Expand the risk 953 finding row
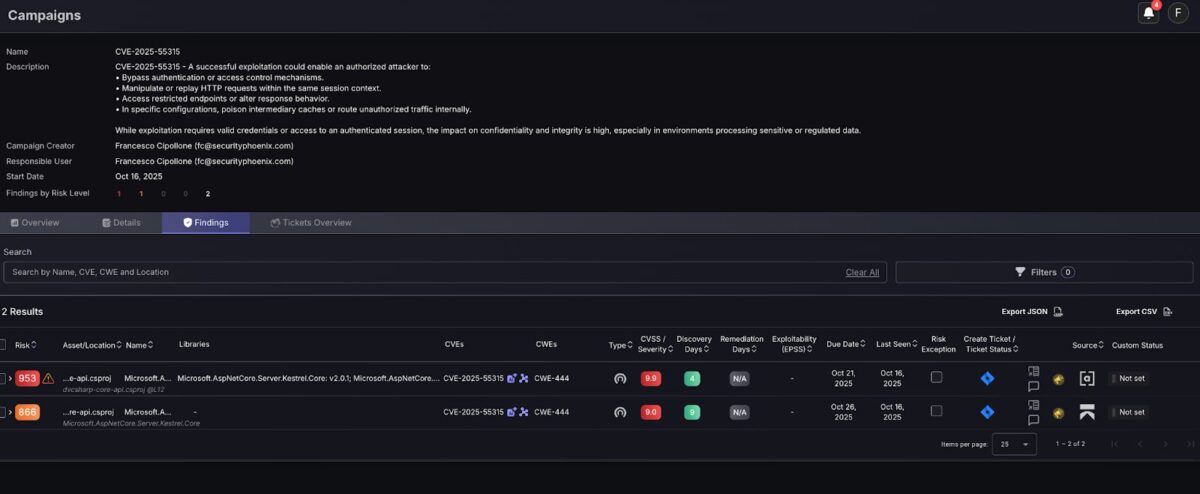The image size is (1200, 494). 11,378
